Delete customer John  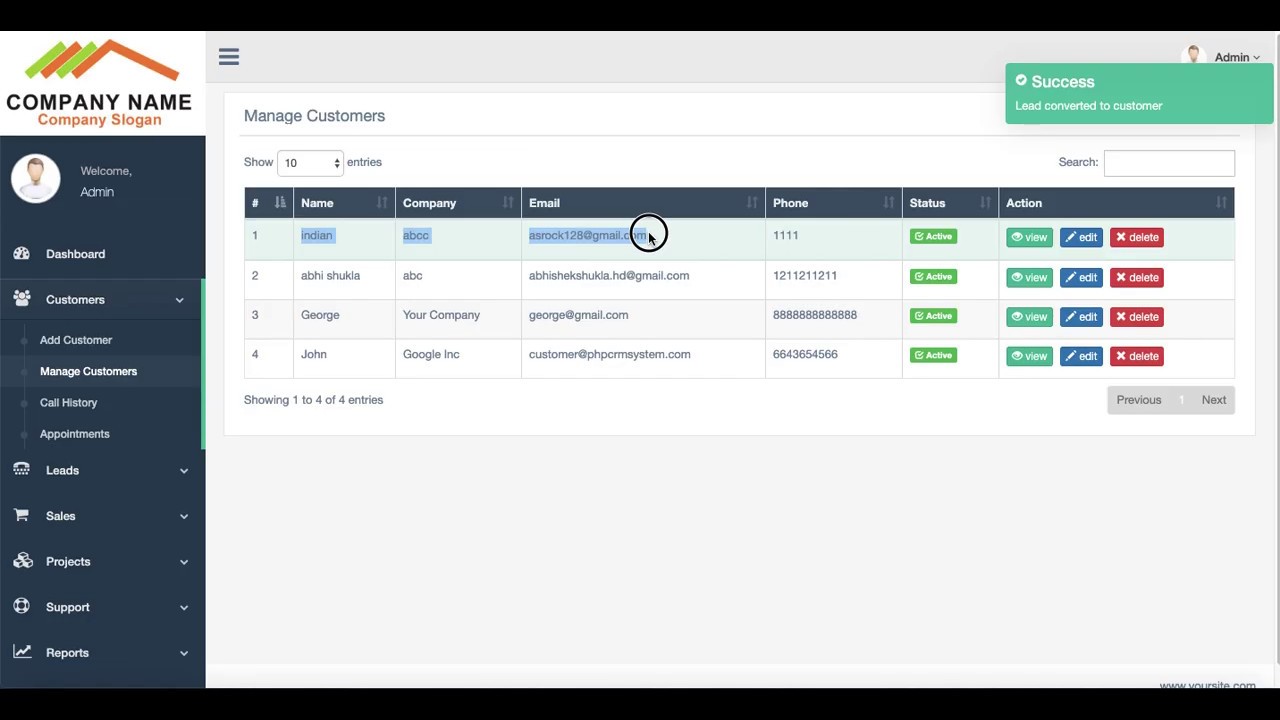click(1137, 356)
